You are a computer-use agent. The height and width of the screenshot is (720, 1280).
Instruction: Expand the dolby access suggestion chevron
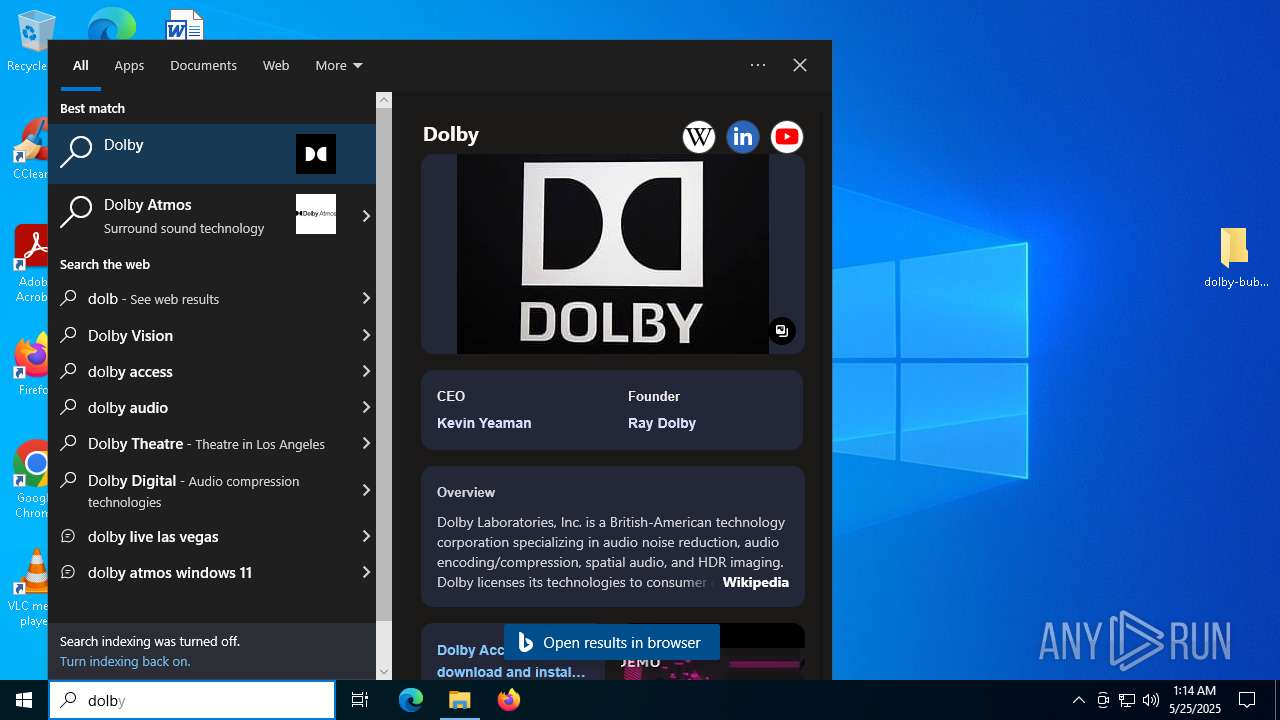(x=366, y=371)
